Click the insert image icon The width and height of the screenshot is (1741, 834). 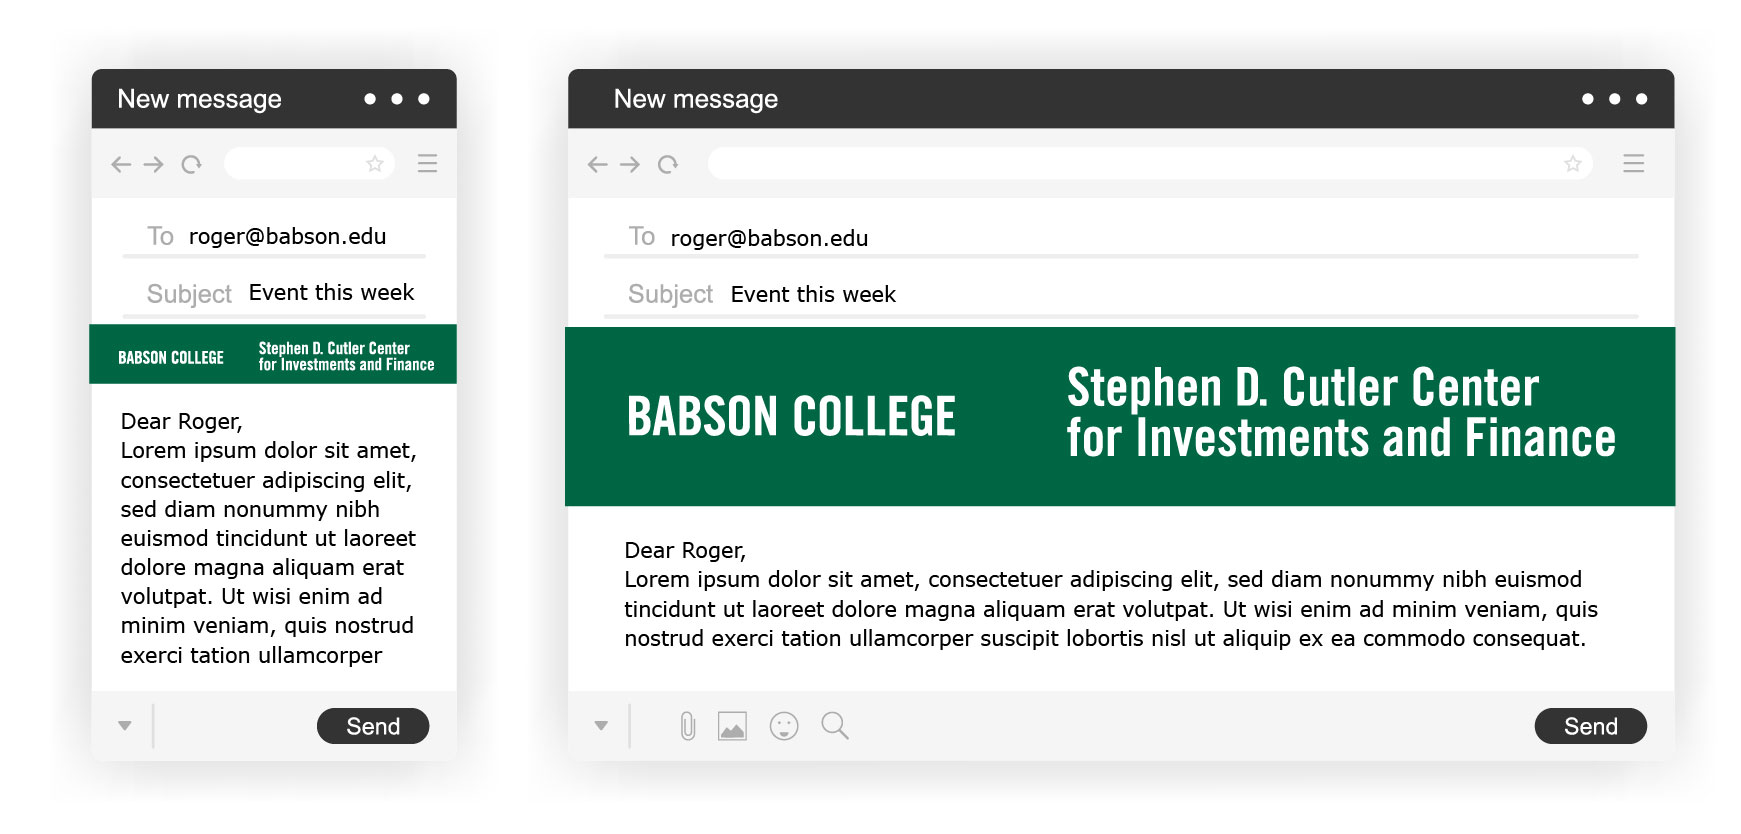(733, 726)
